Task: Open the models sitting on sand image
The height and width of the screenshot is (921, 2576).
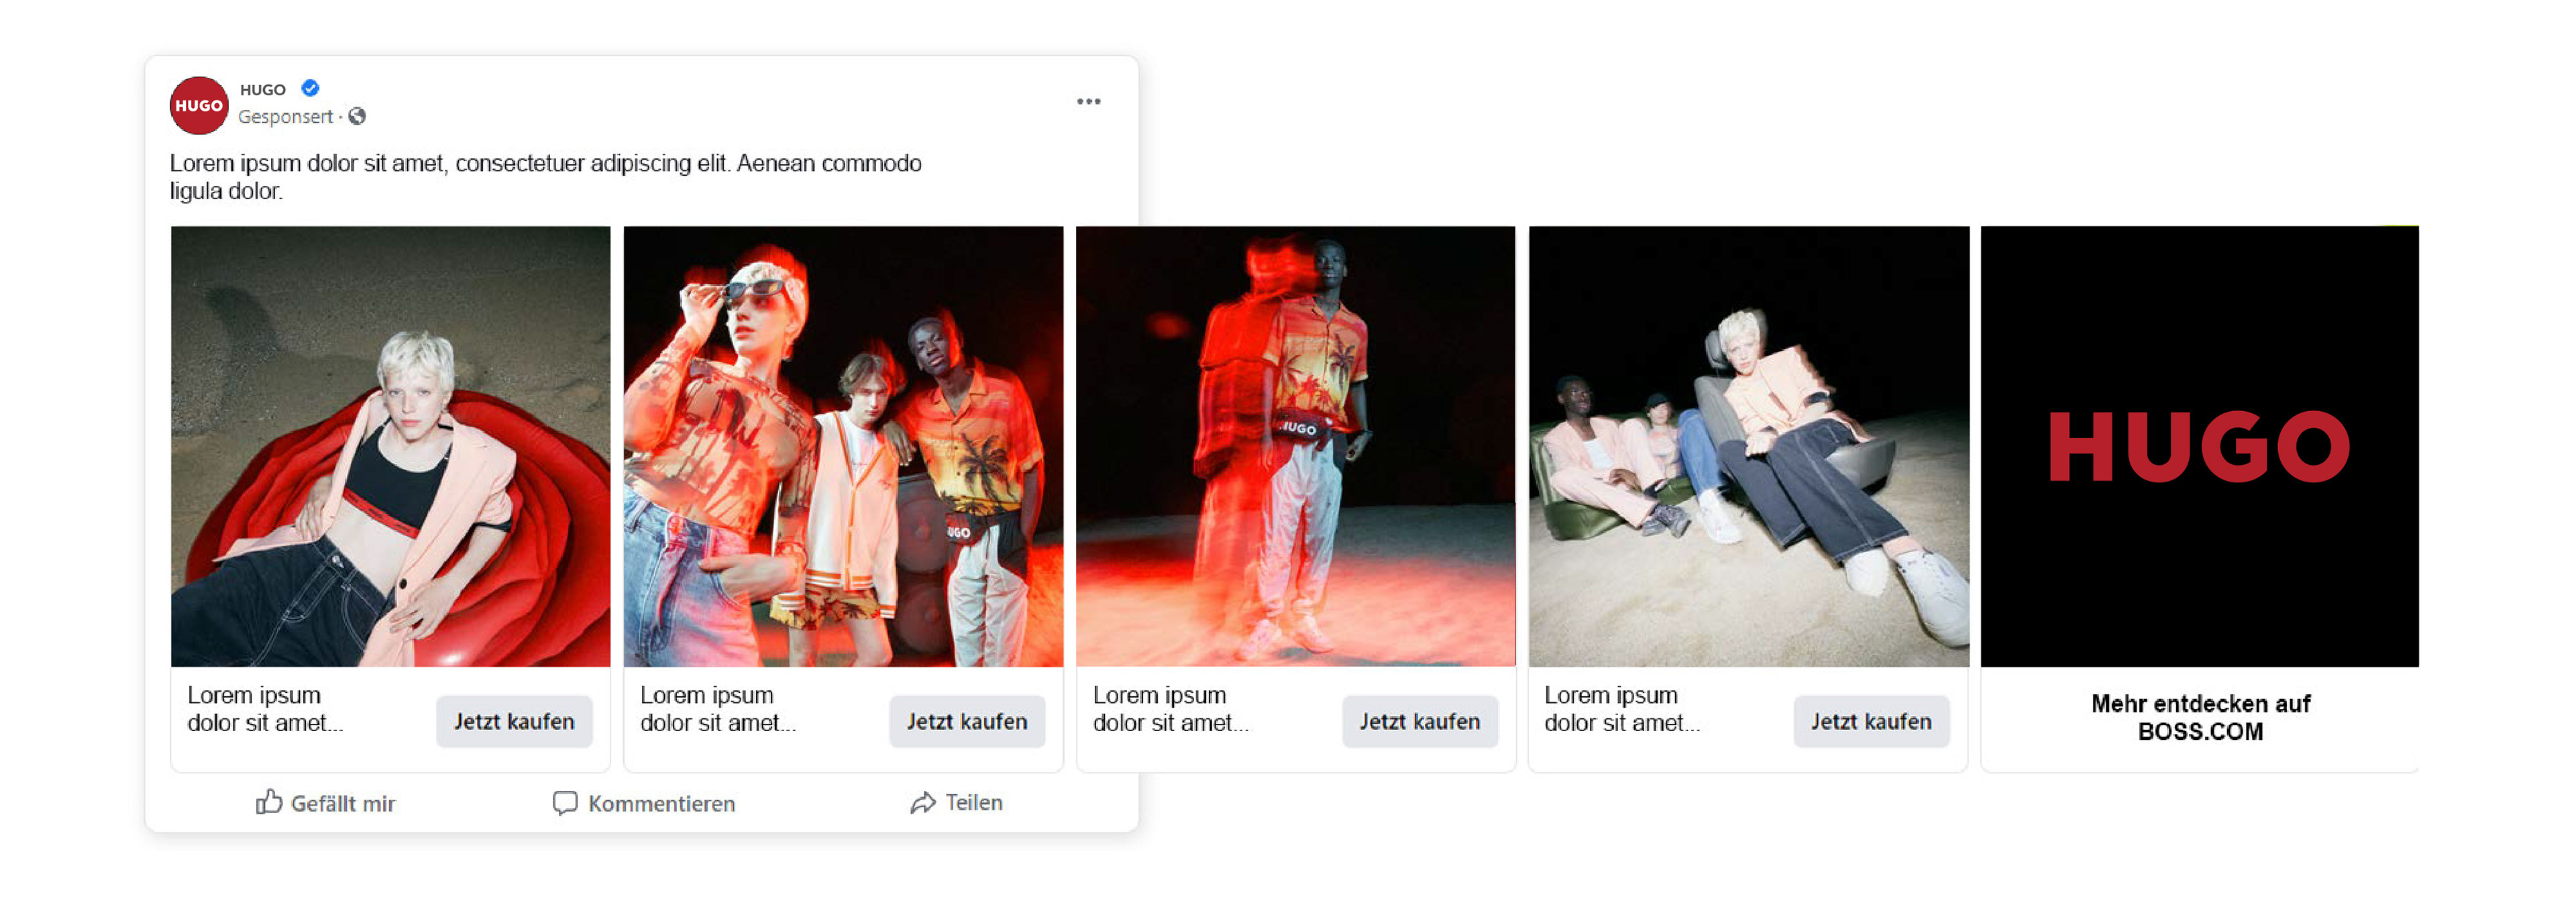Action: 1748,446
